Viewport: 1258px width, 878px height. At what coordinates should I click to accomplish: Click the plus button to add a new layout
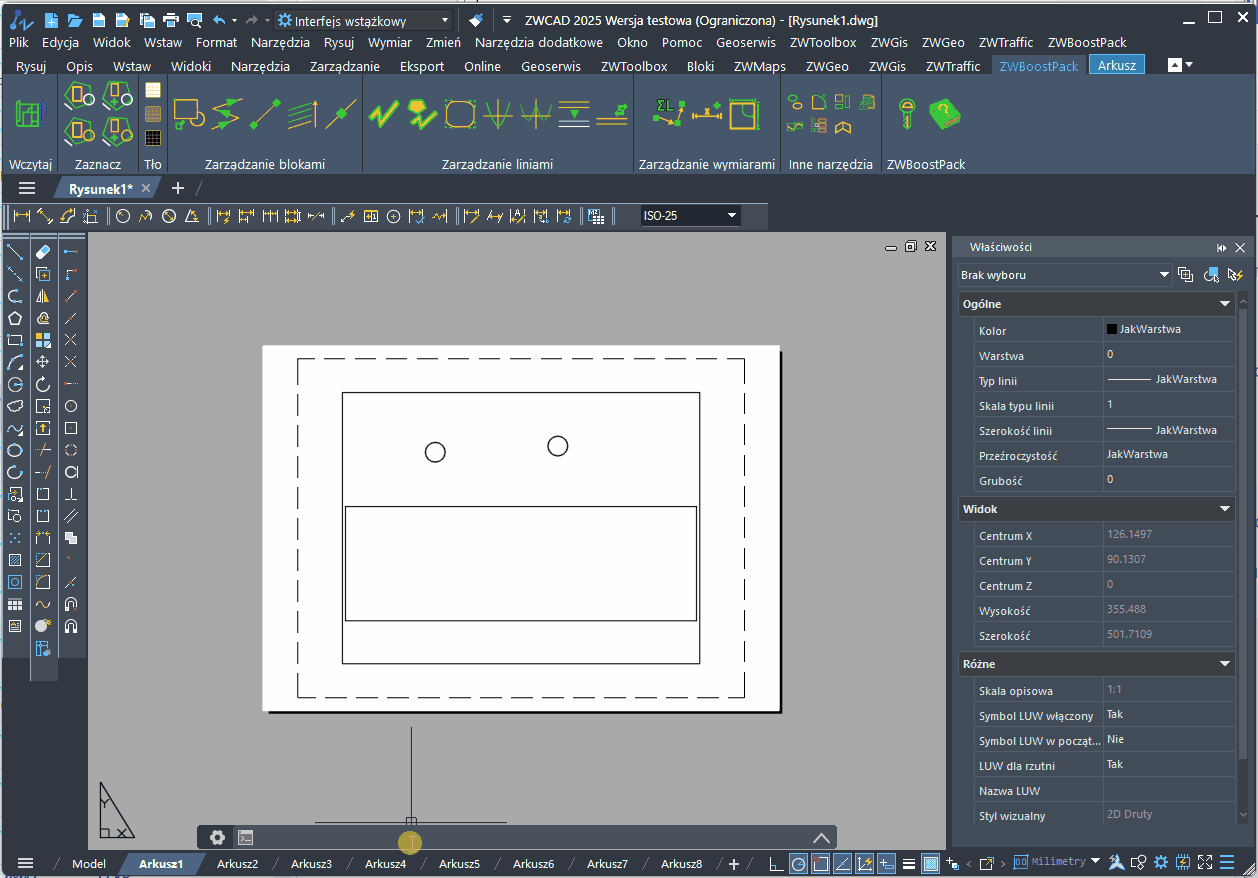[x=733, y=865]
